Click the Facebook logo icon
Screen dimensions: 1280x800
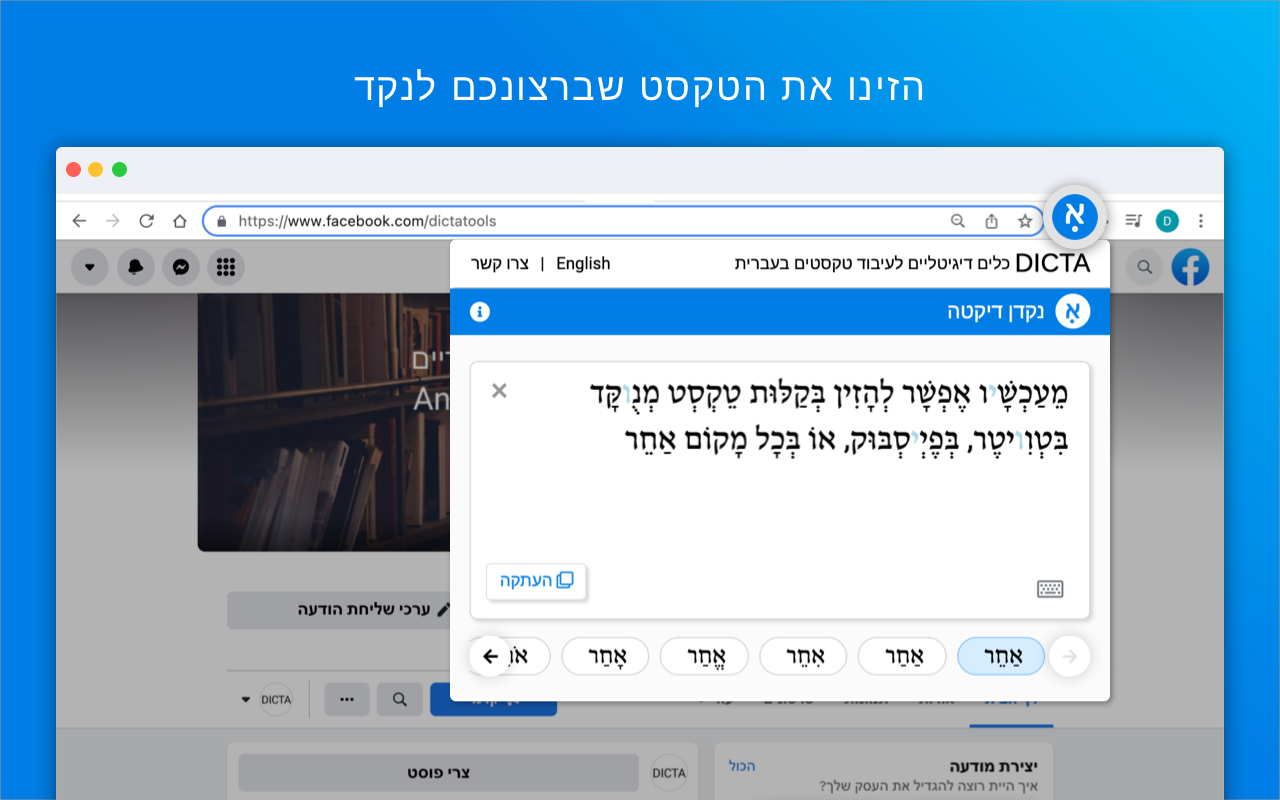pos(1190,267)
